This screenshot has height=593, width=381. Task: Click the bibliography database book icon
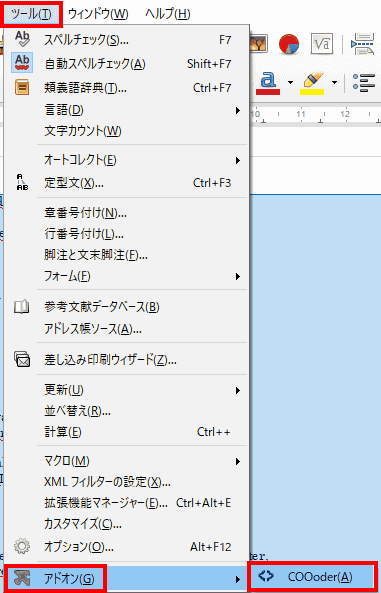(x=22, y=307)
